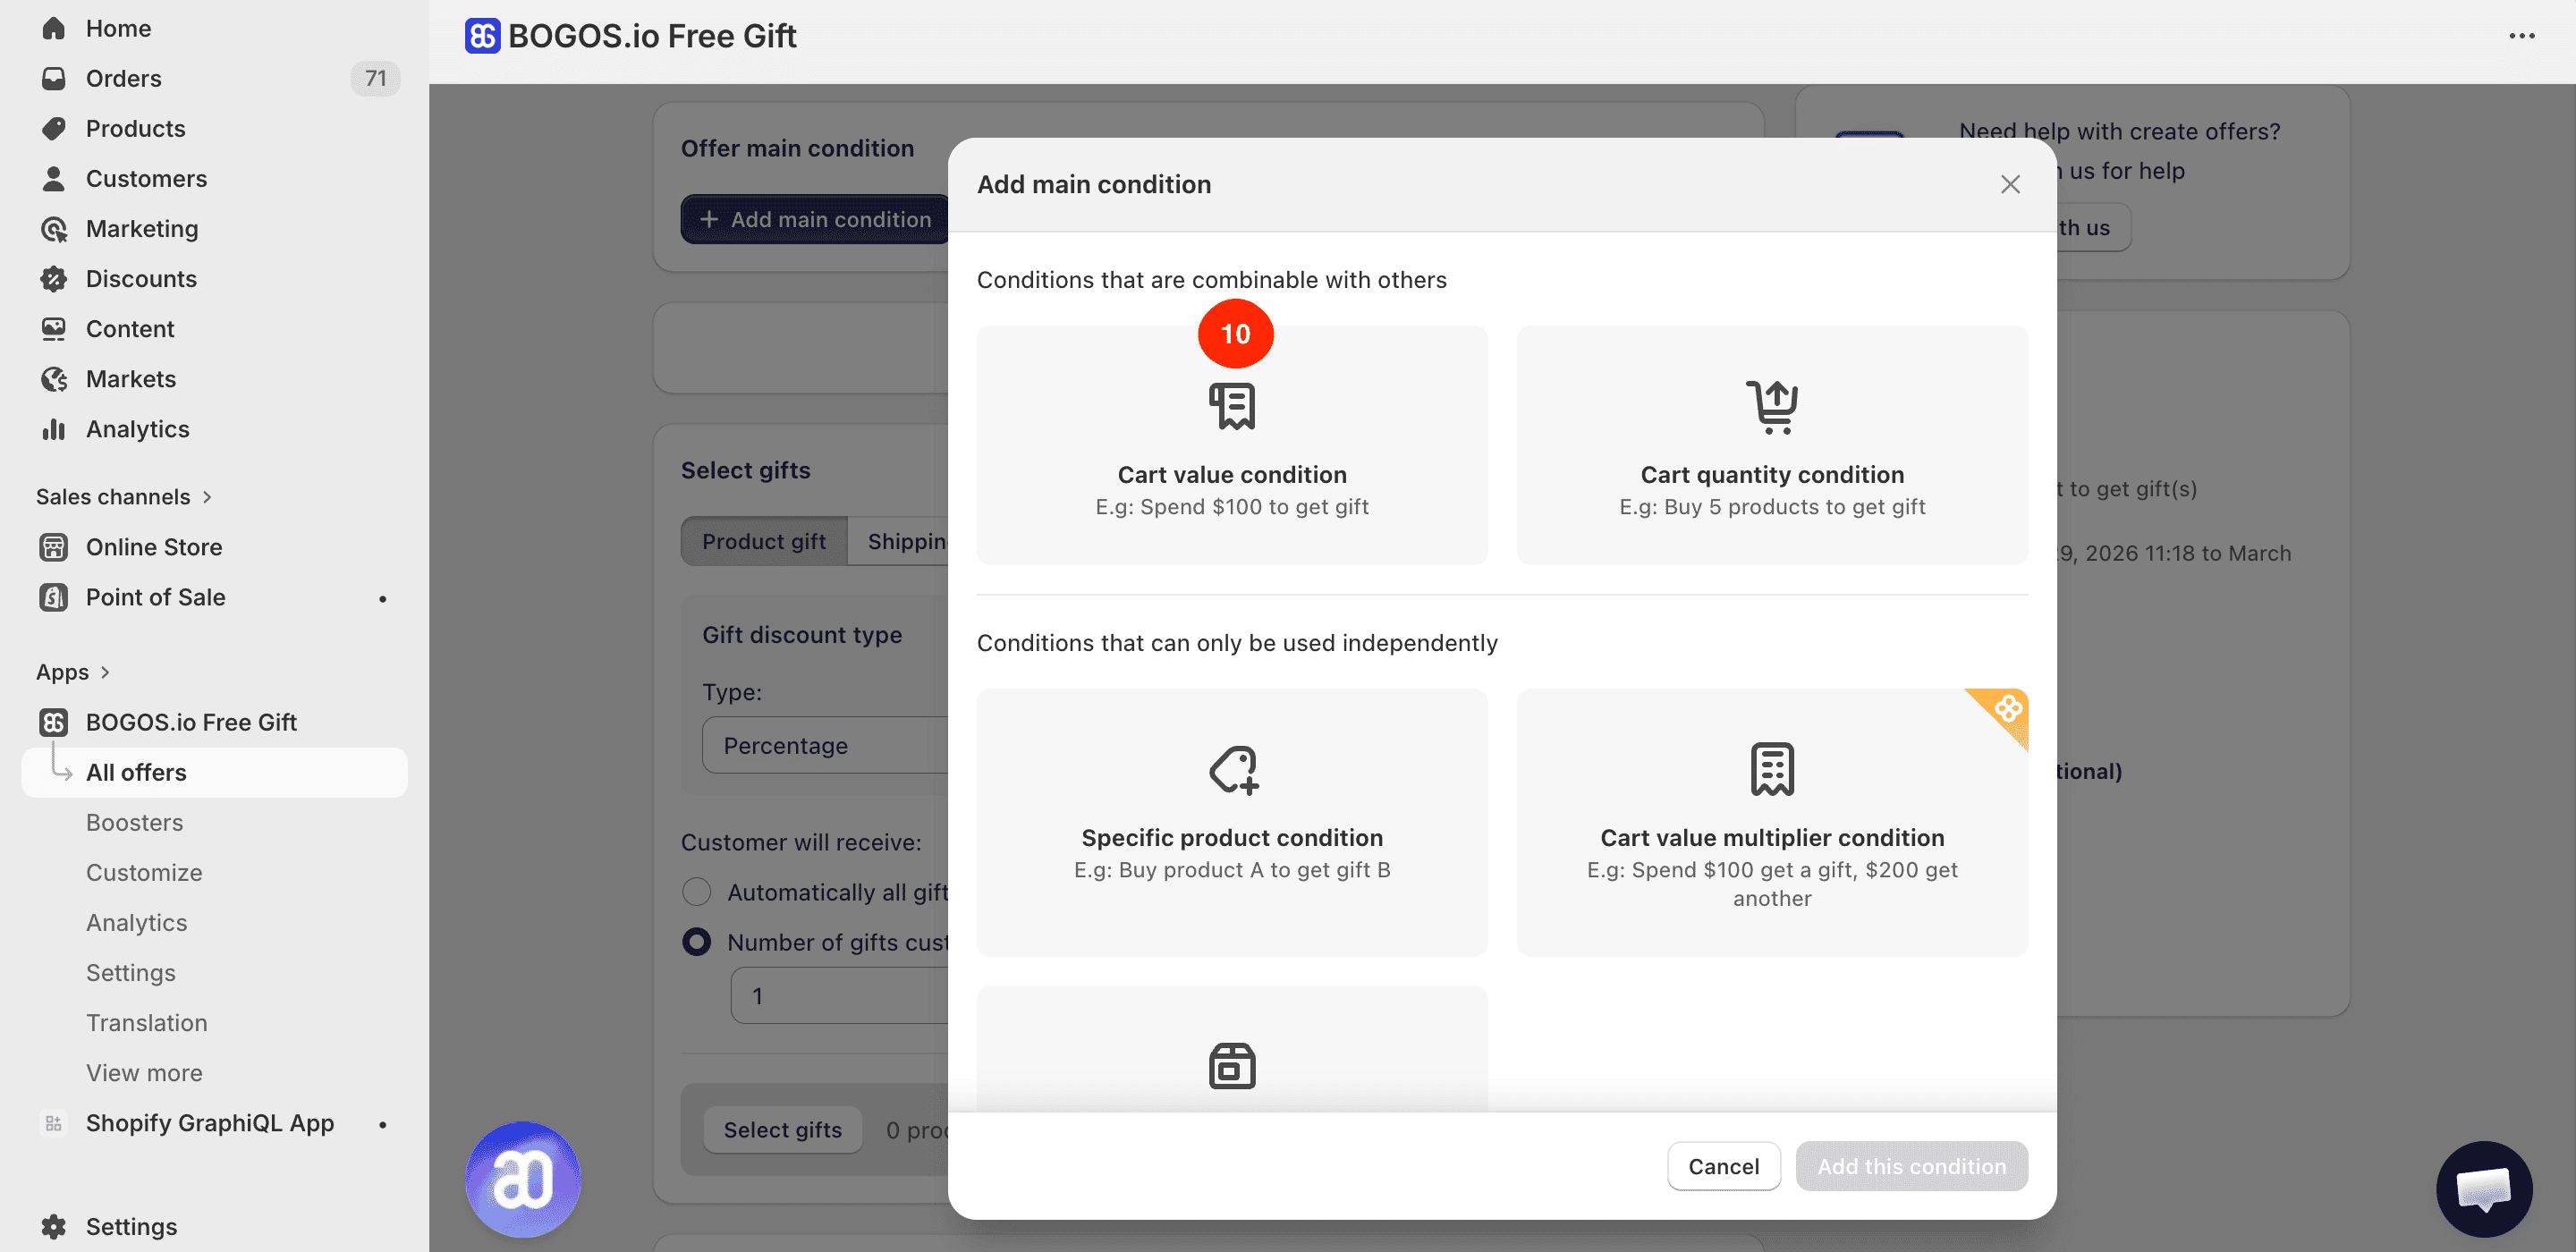Open the live chat bubble widget
Viewport: 2576px width, 1252px height.
pyautogui.click(x=2484, y=1189)
